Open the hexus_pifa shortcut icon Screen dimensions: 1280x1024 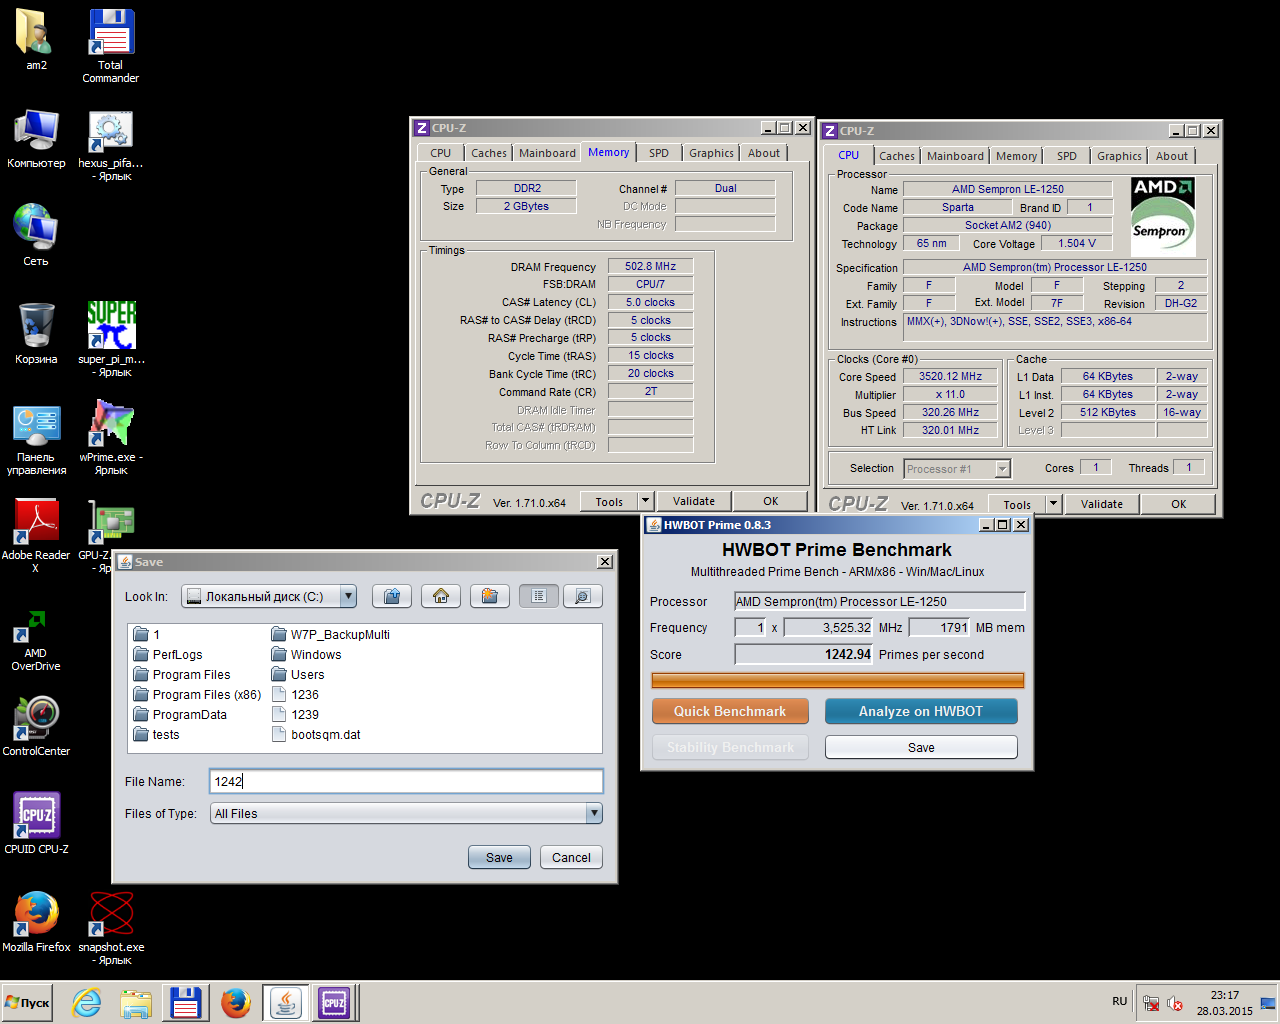(x=111, y=145)
